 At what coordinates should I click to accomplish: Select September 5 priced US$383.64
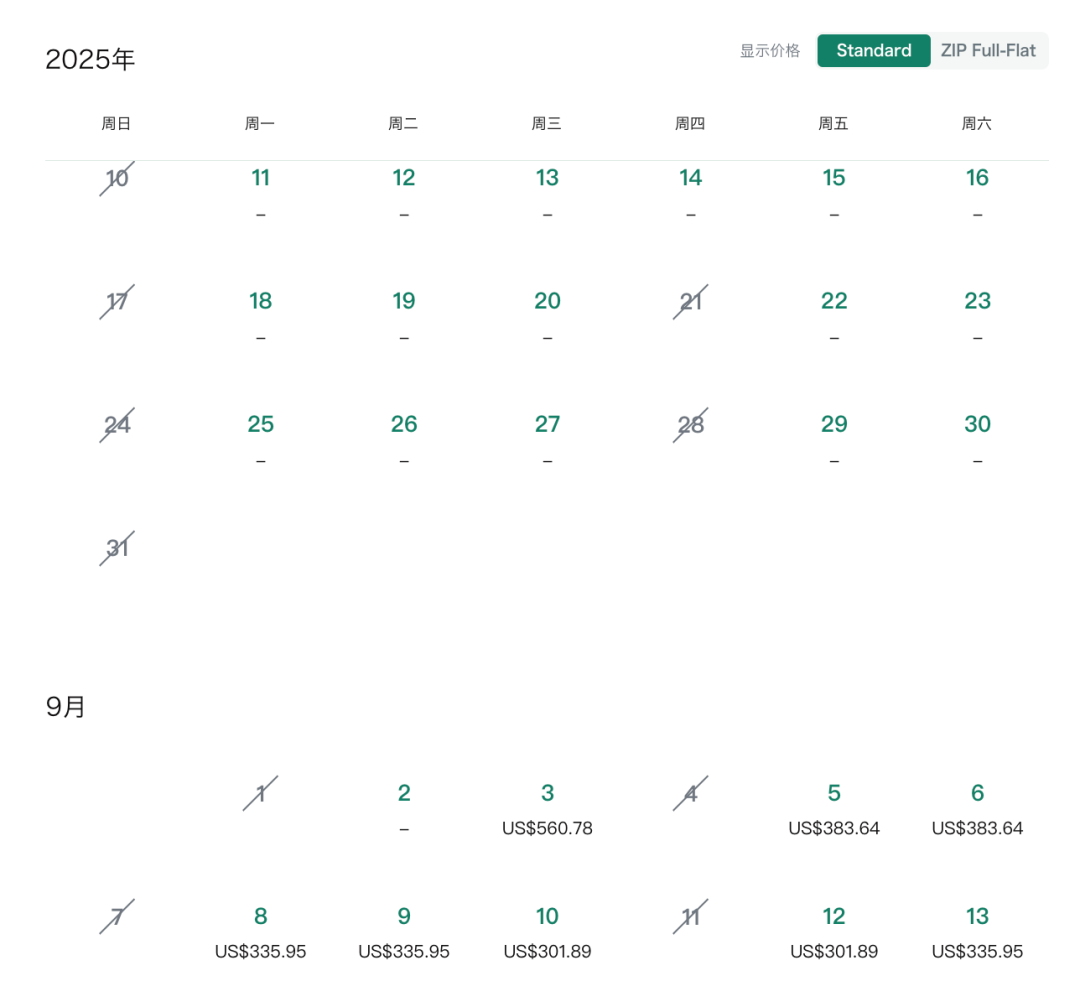point(833,808)
